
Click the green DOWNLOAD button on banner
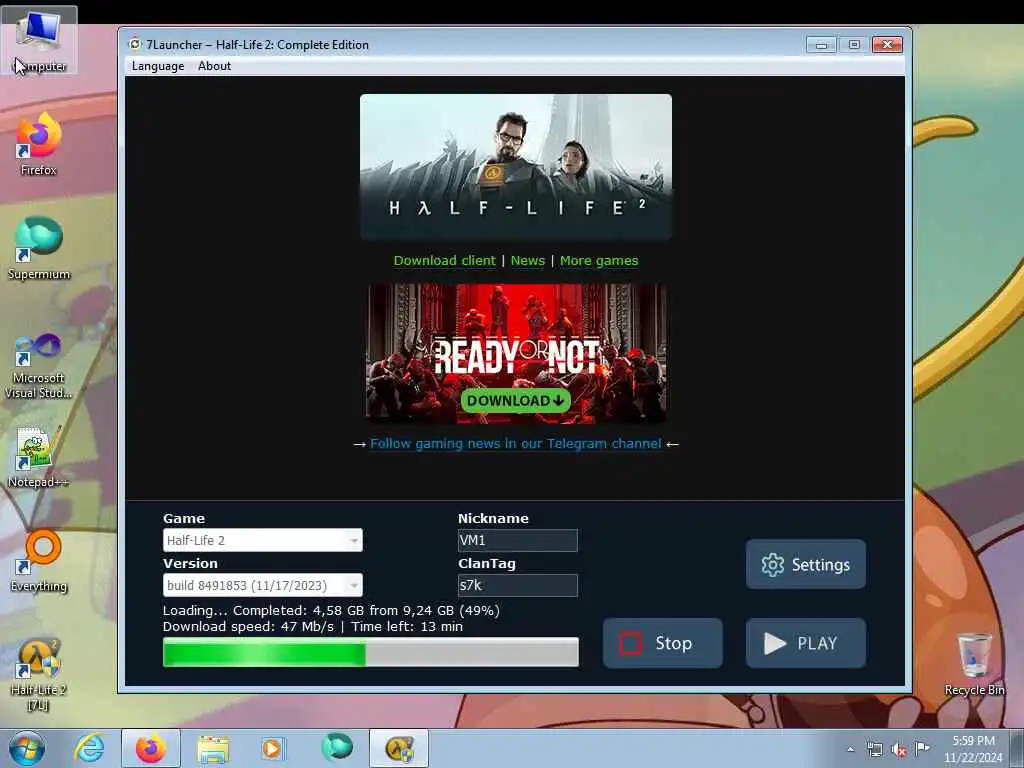pyautogui.click(x=515, y=400)
